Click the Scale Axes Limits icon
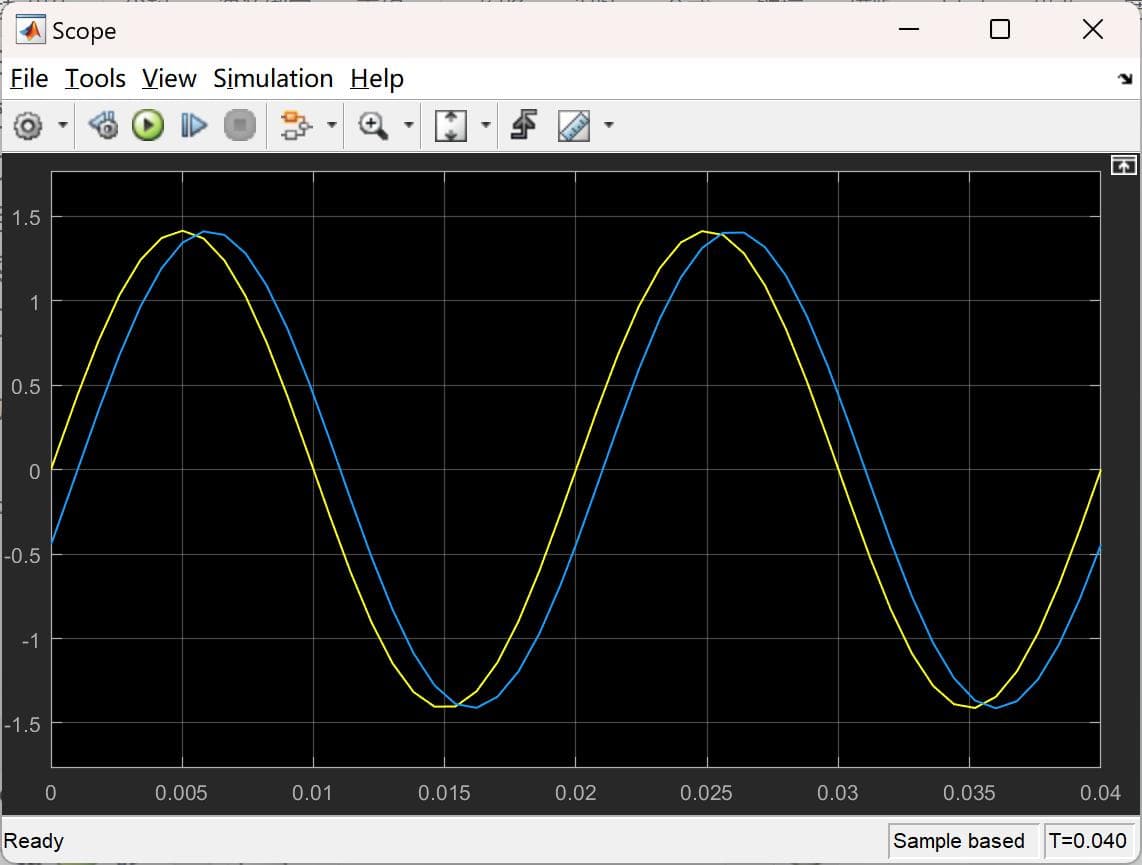The height and width of the screenshot is (865, 1142). [451, 125]
